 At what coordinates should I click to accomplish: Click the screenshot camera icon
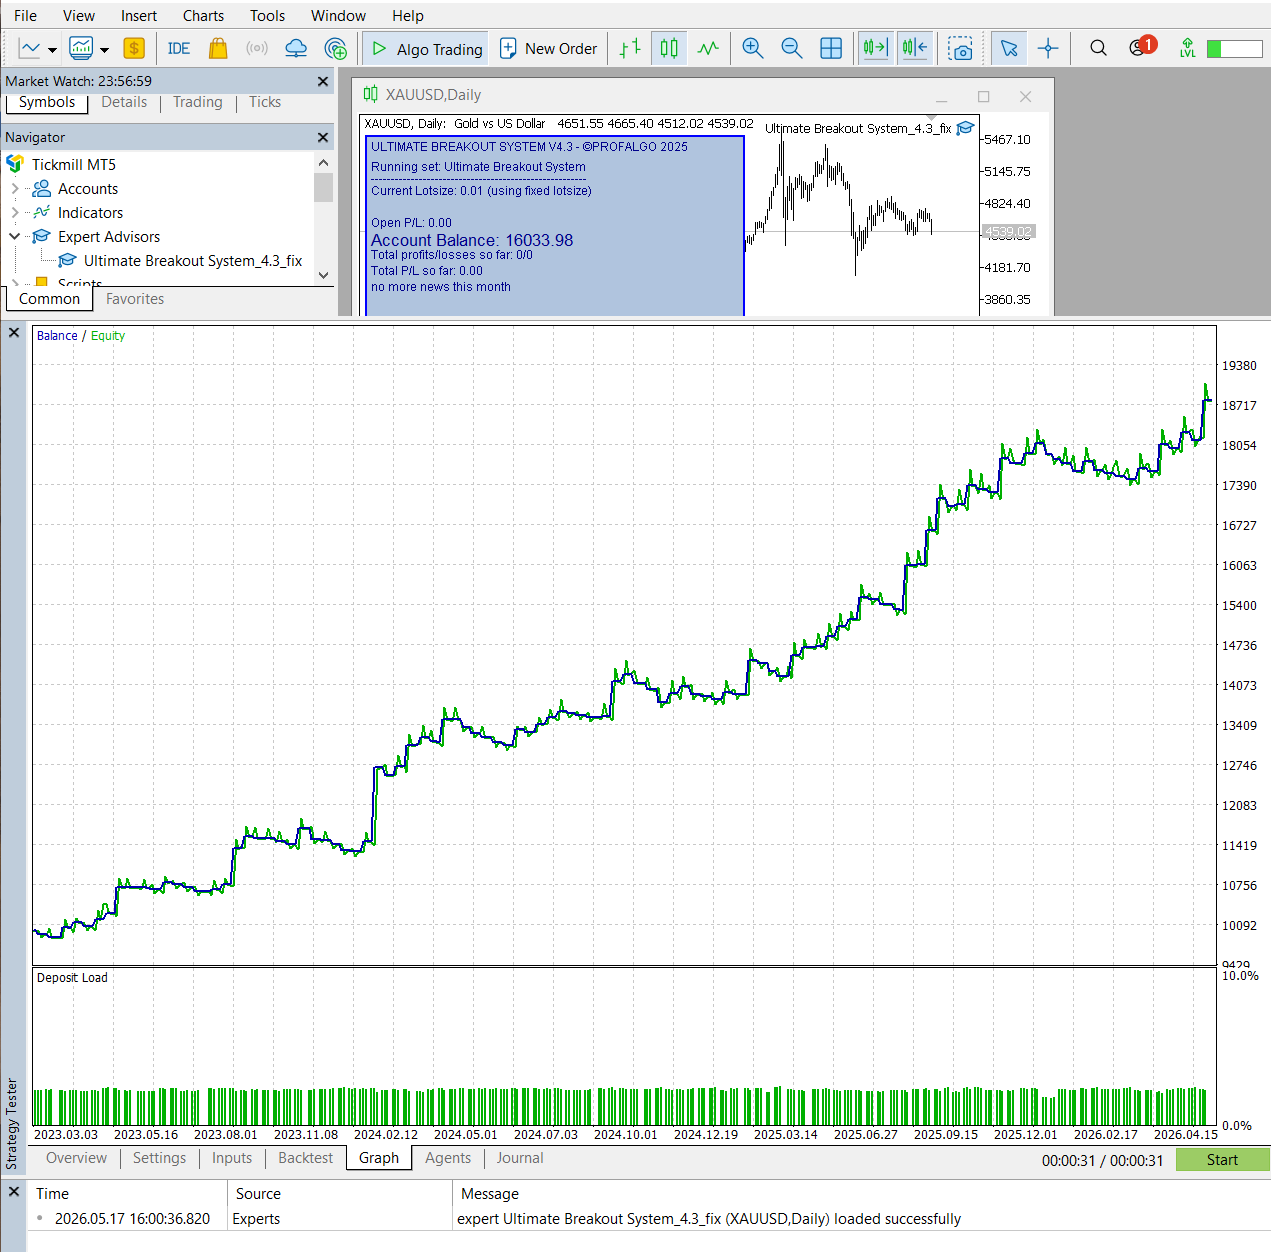point(961,48)
